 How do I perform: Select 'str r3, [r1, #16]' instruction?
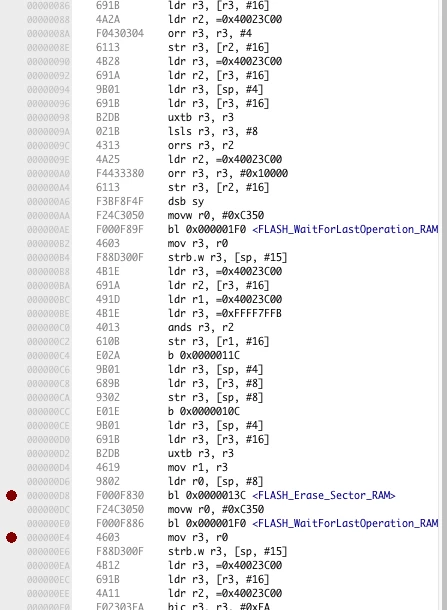tap(219, 342)
